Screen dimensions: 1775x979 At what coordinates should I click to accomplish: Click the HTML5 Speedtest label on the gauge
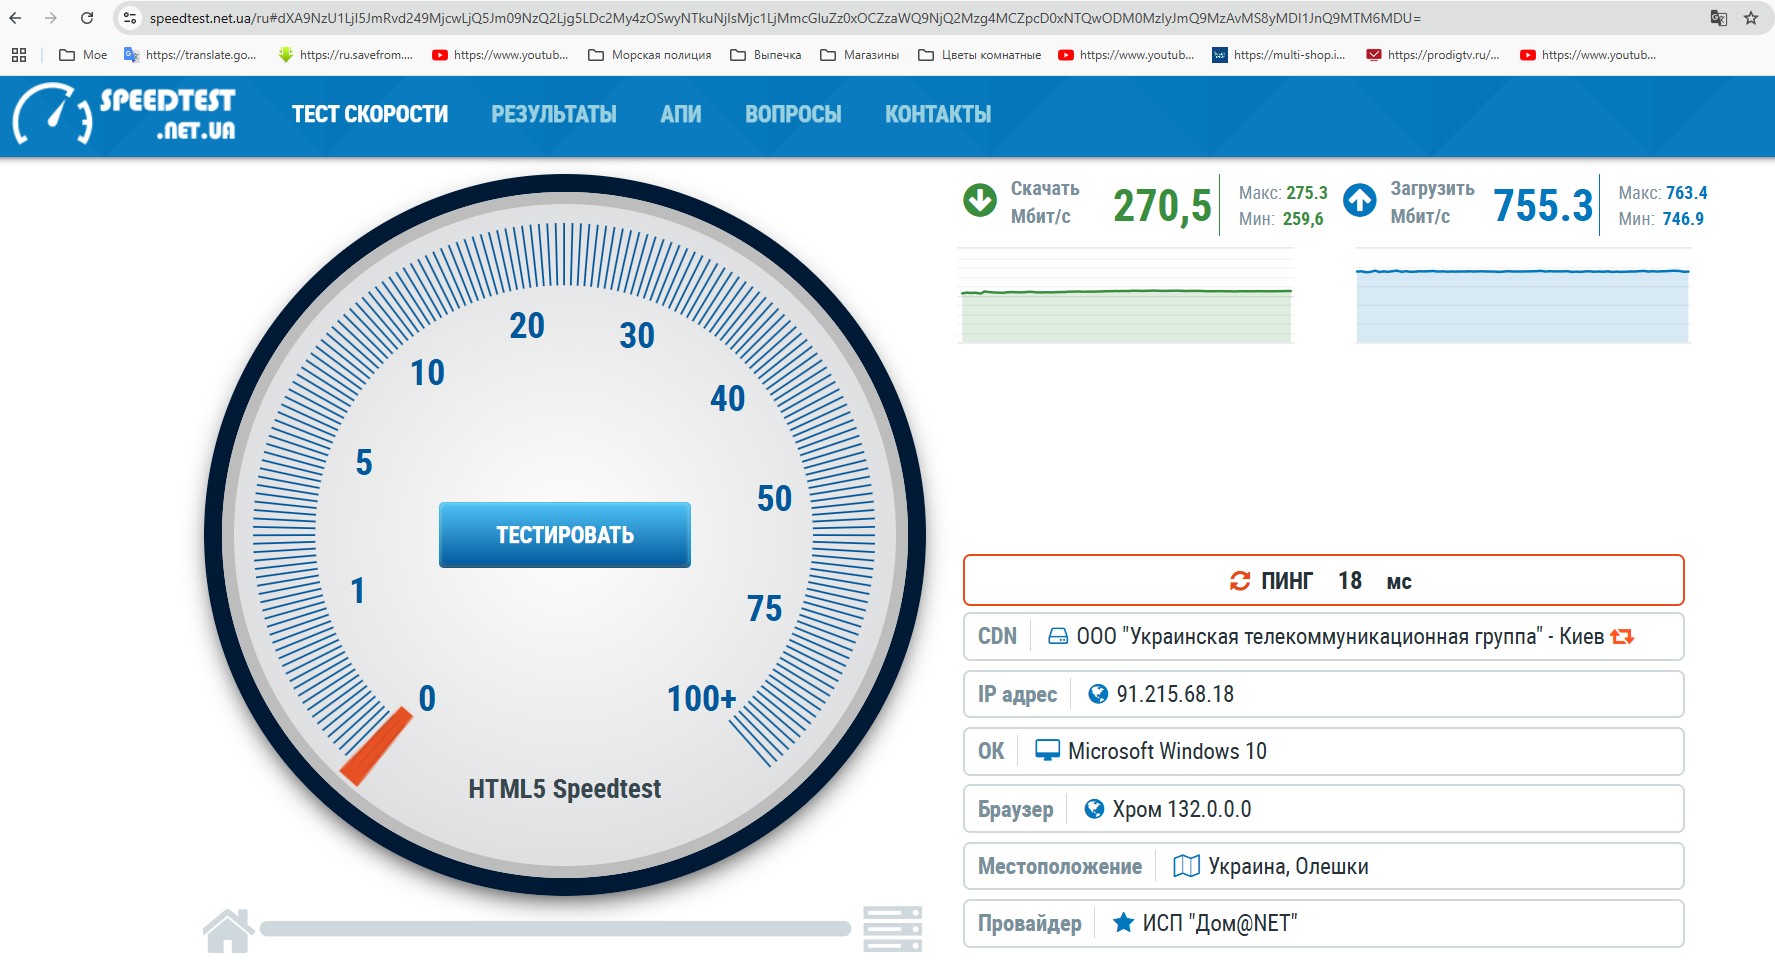click(x=565, y=789)
